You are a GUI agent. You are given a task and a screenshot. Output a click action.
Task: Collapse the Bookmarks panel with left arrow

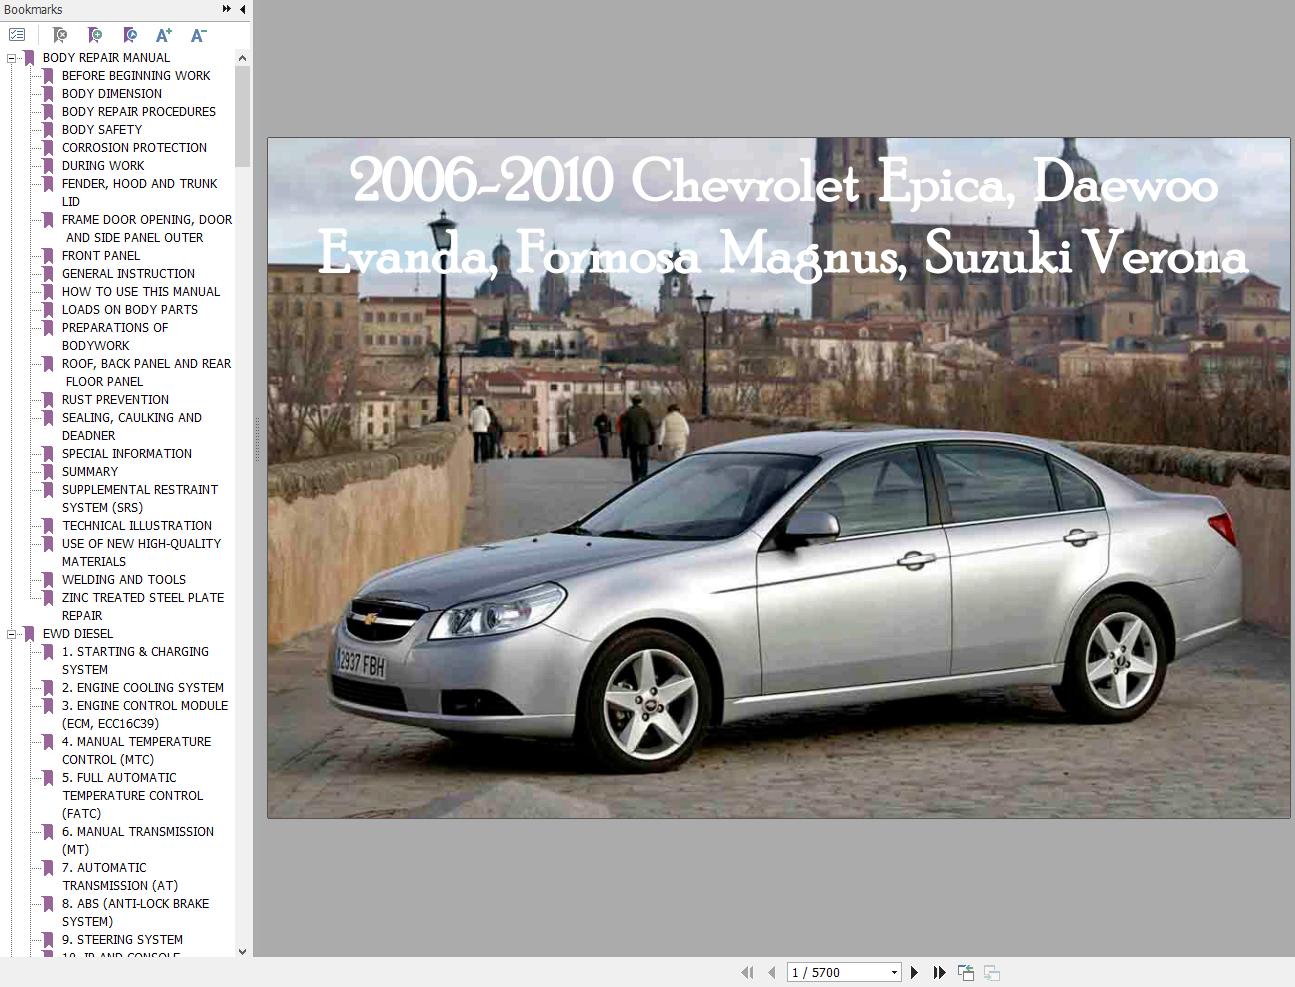pos(243,9)
